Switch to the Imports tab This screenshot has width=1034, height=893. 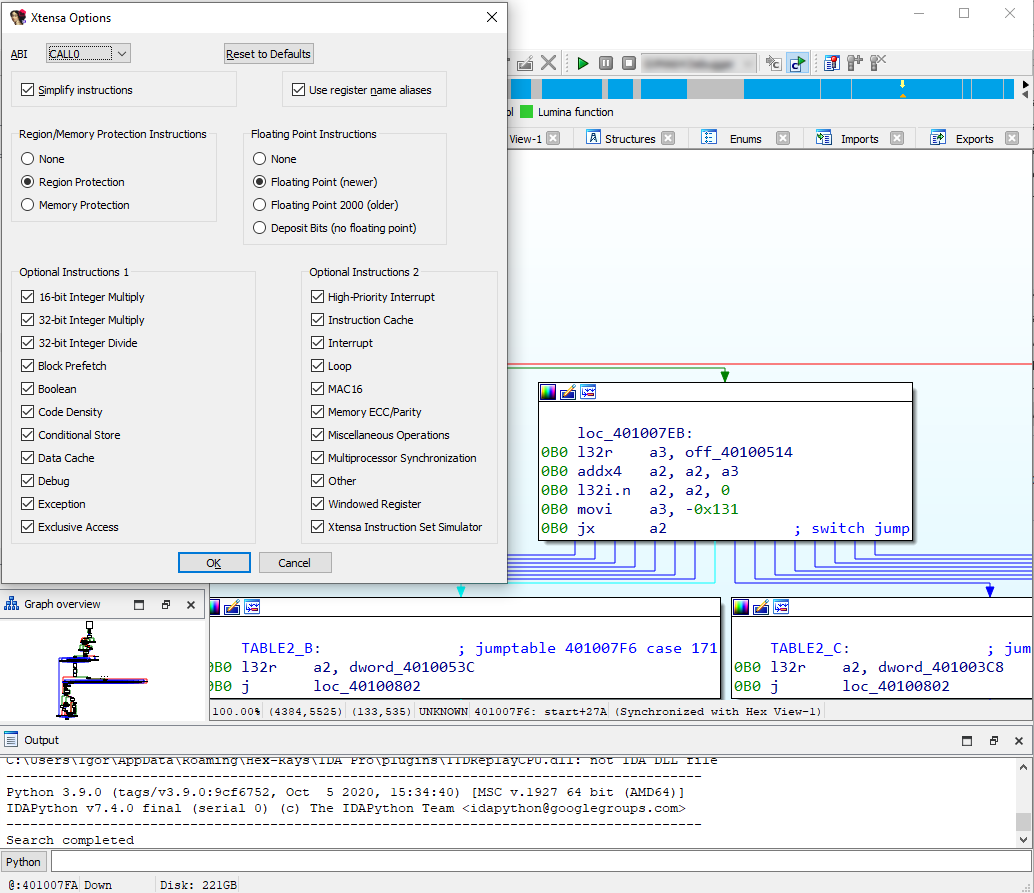[x=858, y=139]
